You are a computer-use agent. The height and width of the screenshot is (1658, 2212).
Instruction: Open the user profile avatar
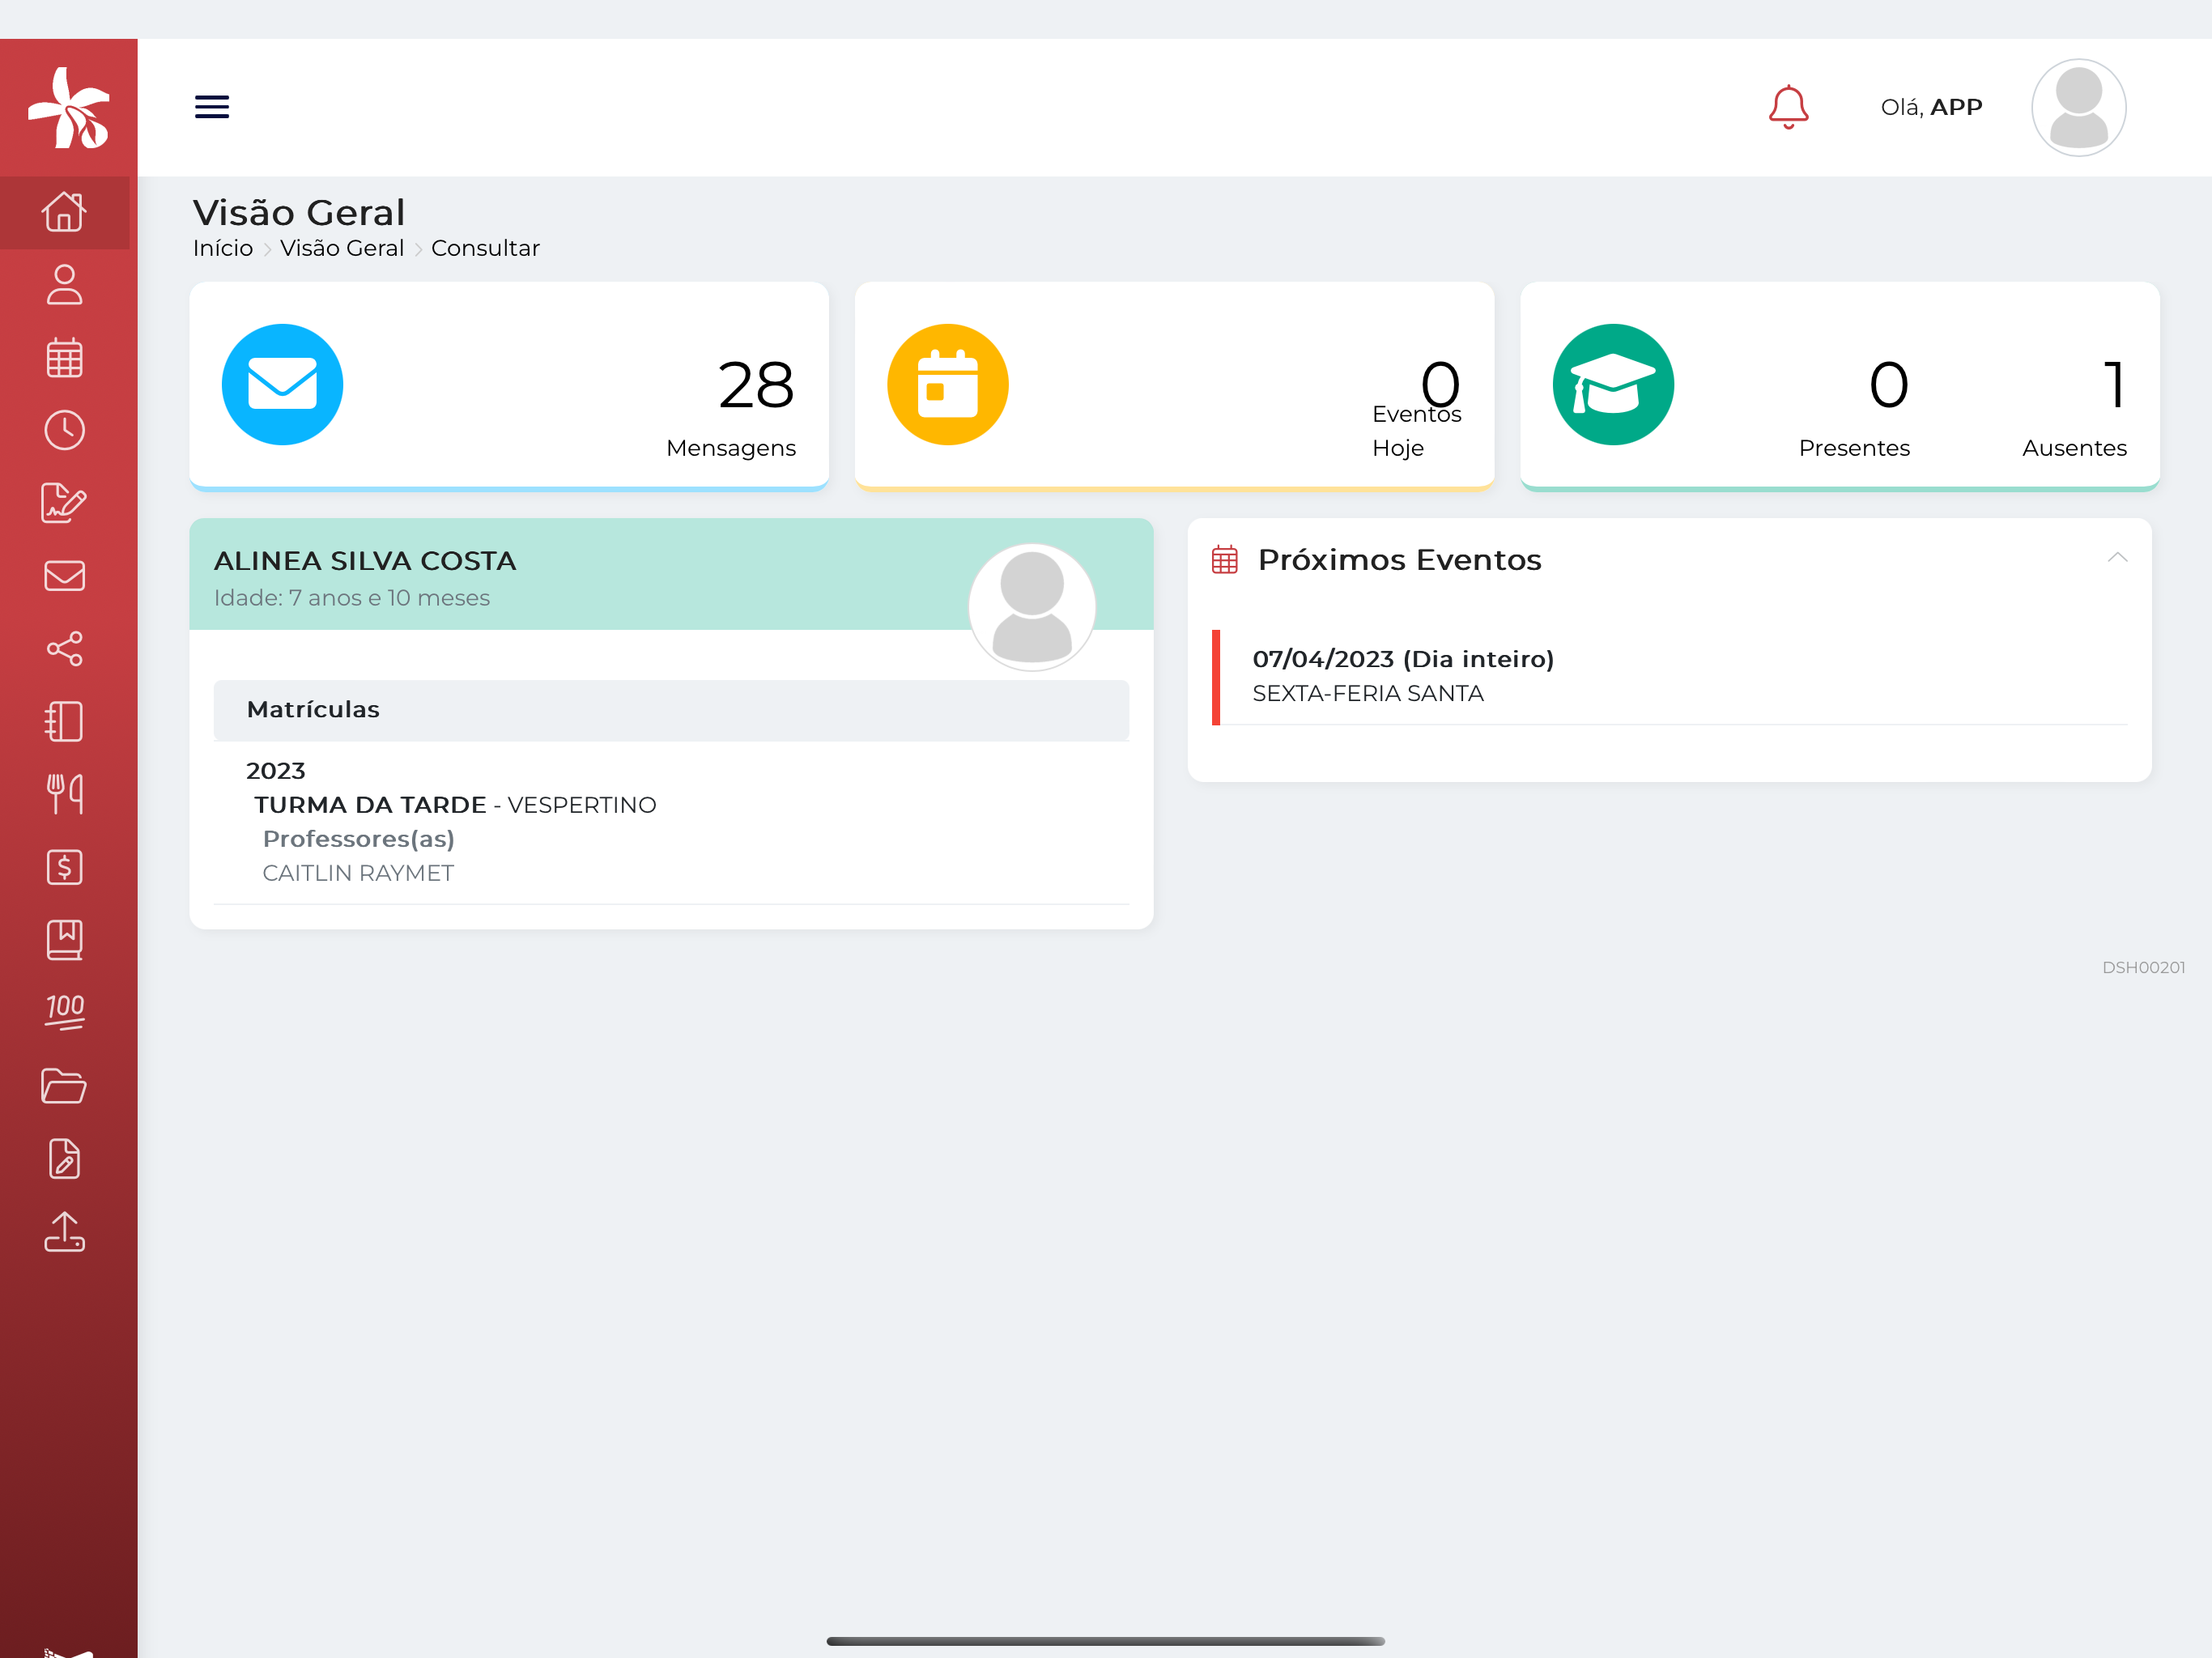(x=2078, y=107)
